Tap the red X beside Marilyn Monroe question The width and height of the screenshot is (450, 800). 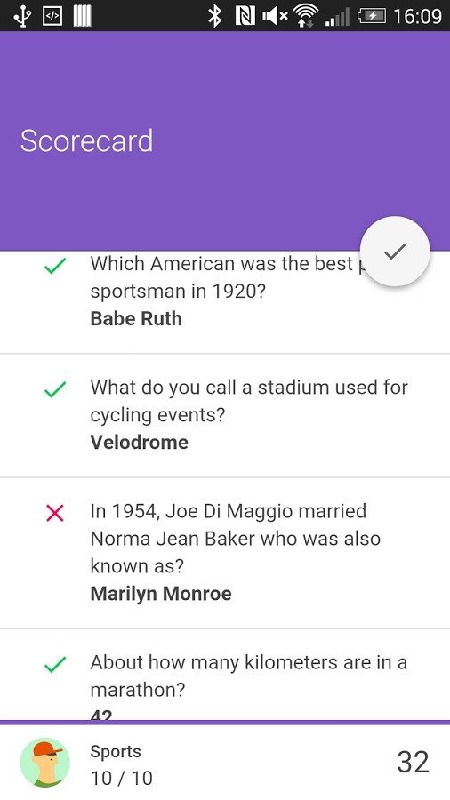point(55,513)
